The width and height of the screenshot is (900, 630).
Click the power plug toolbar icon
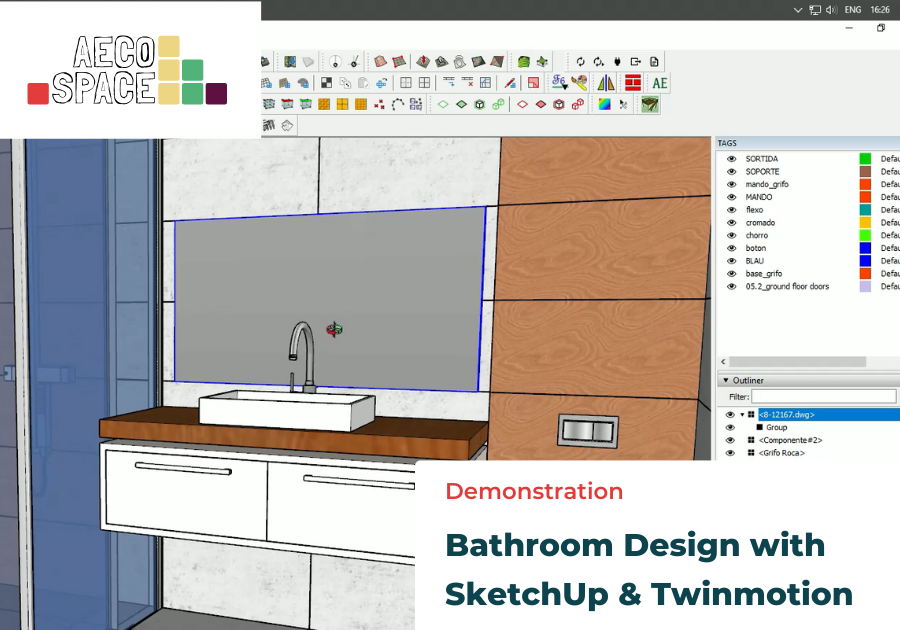point(617,61)
